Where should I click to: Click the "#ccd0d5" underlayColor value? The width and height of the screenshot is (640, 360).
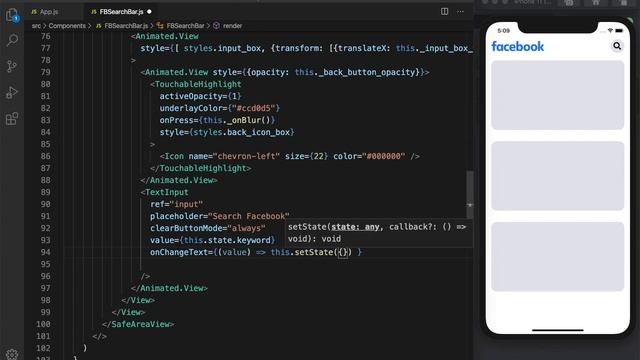[x=253, y=108]
